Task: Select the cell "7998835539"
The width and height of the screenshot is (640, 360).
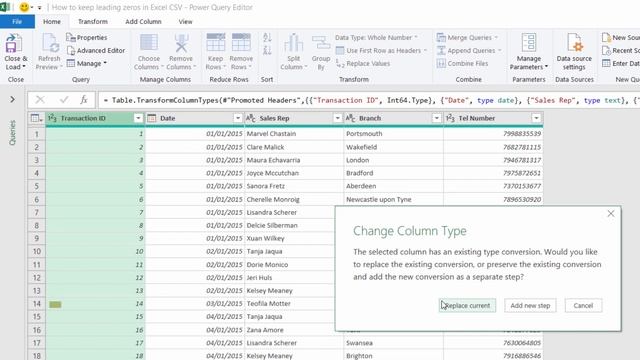Action: (x=493, y=134)
